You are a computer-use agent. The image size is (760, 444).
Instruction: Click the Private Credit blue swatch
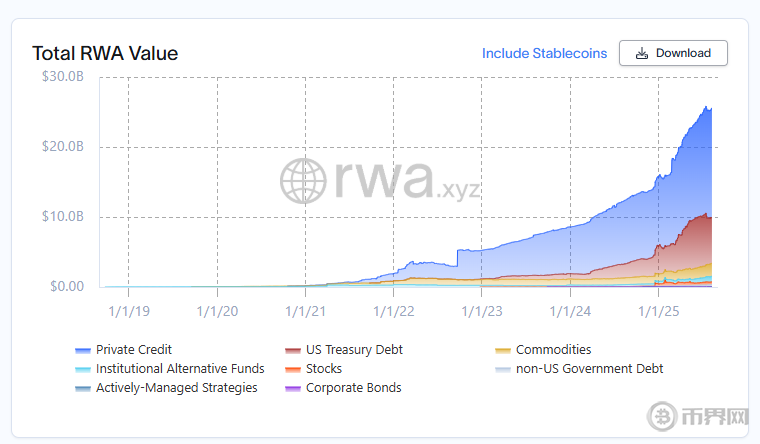pos(83,350)
